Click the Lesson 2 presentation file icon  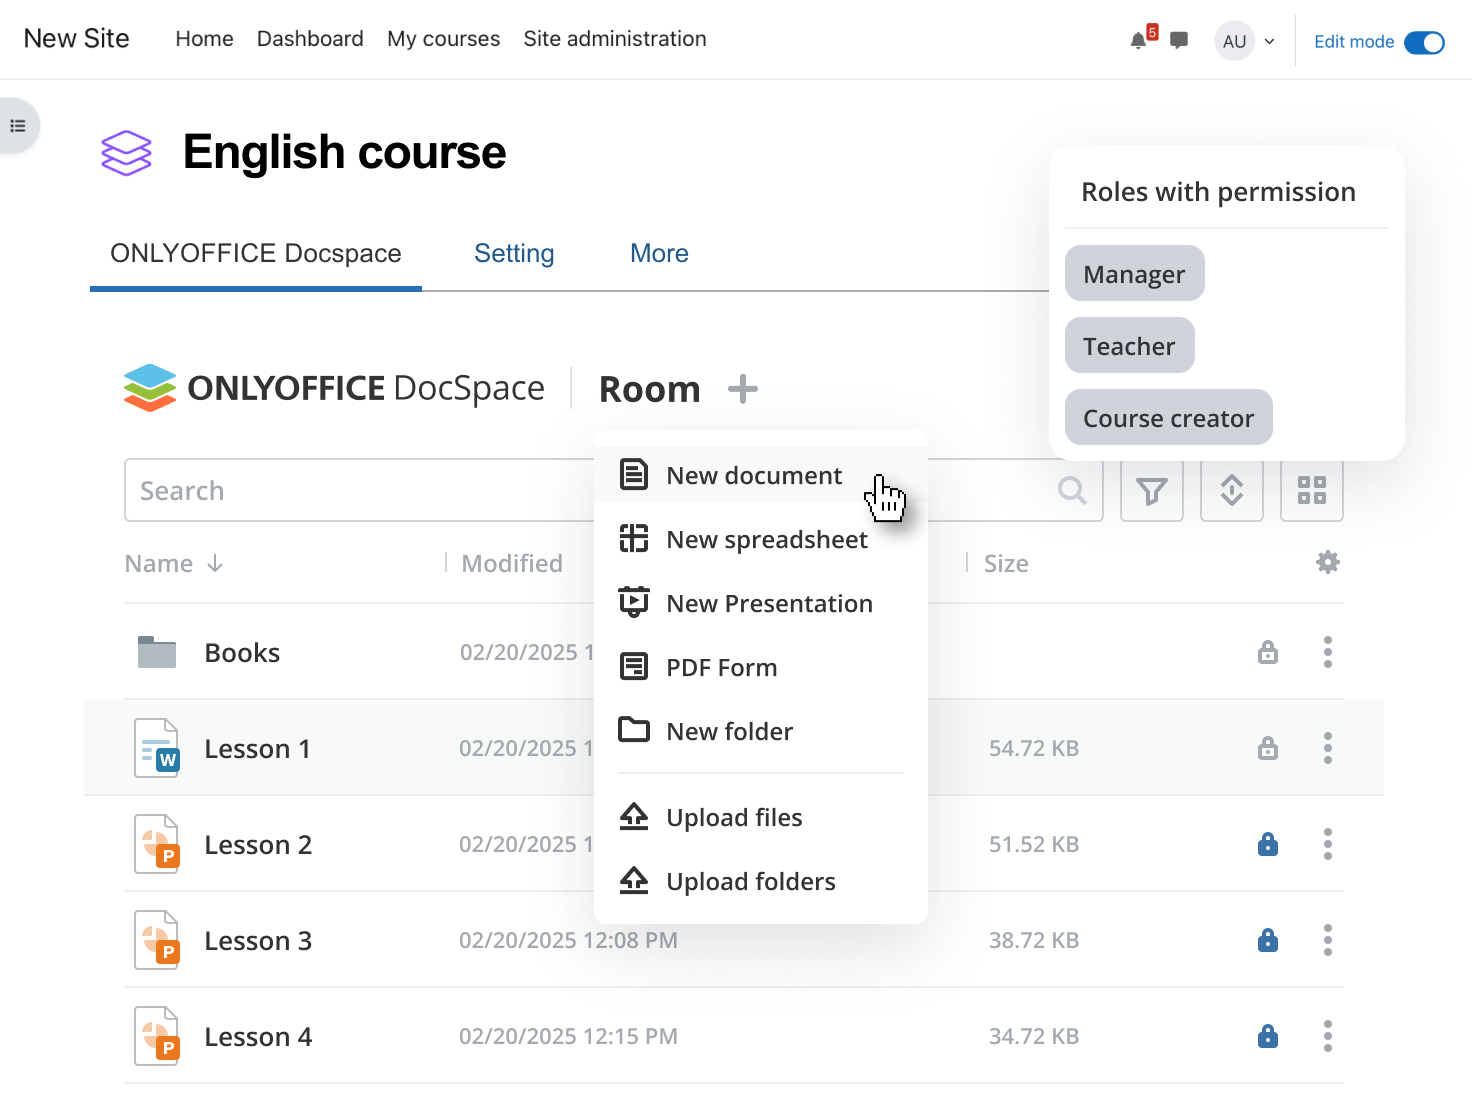click(x=157, y=844)
